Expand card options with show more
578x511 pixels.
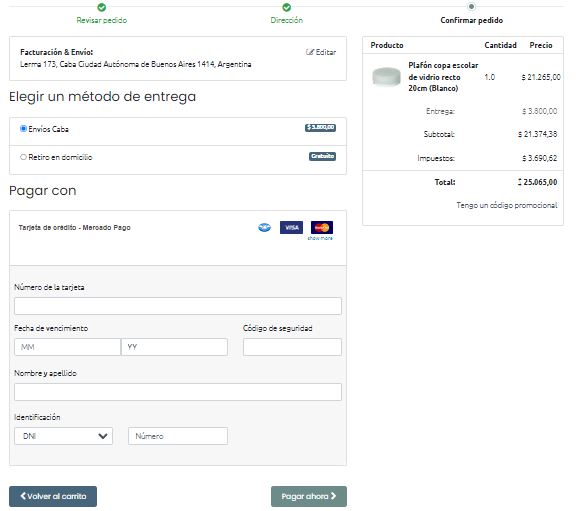[x=320, y=239]
